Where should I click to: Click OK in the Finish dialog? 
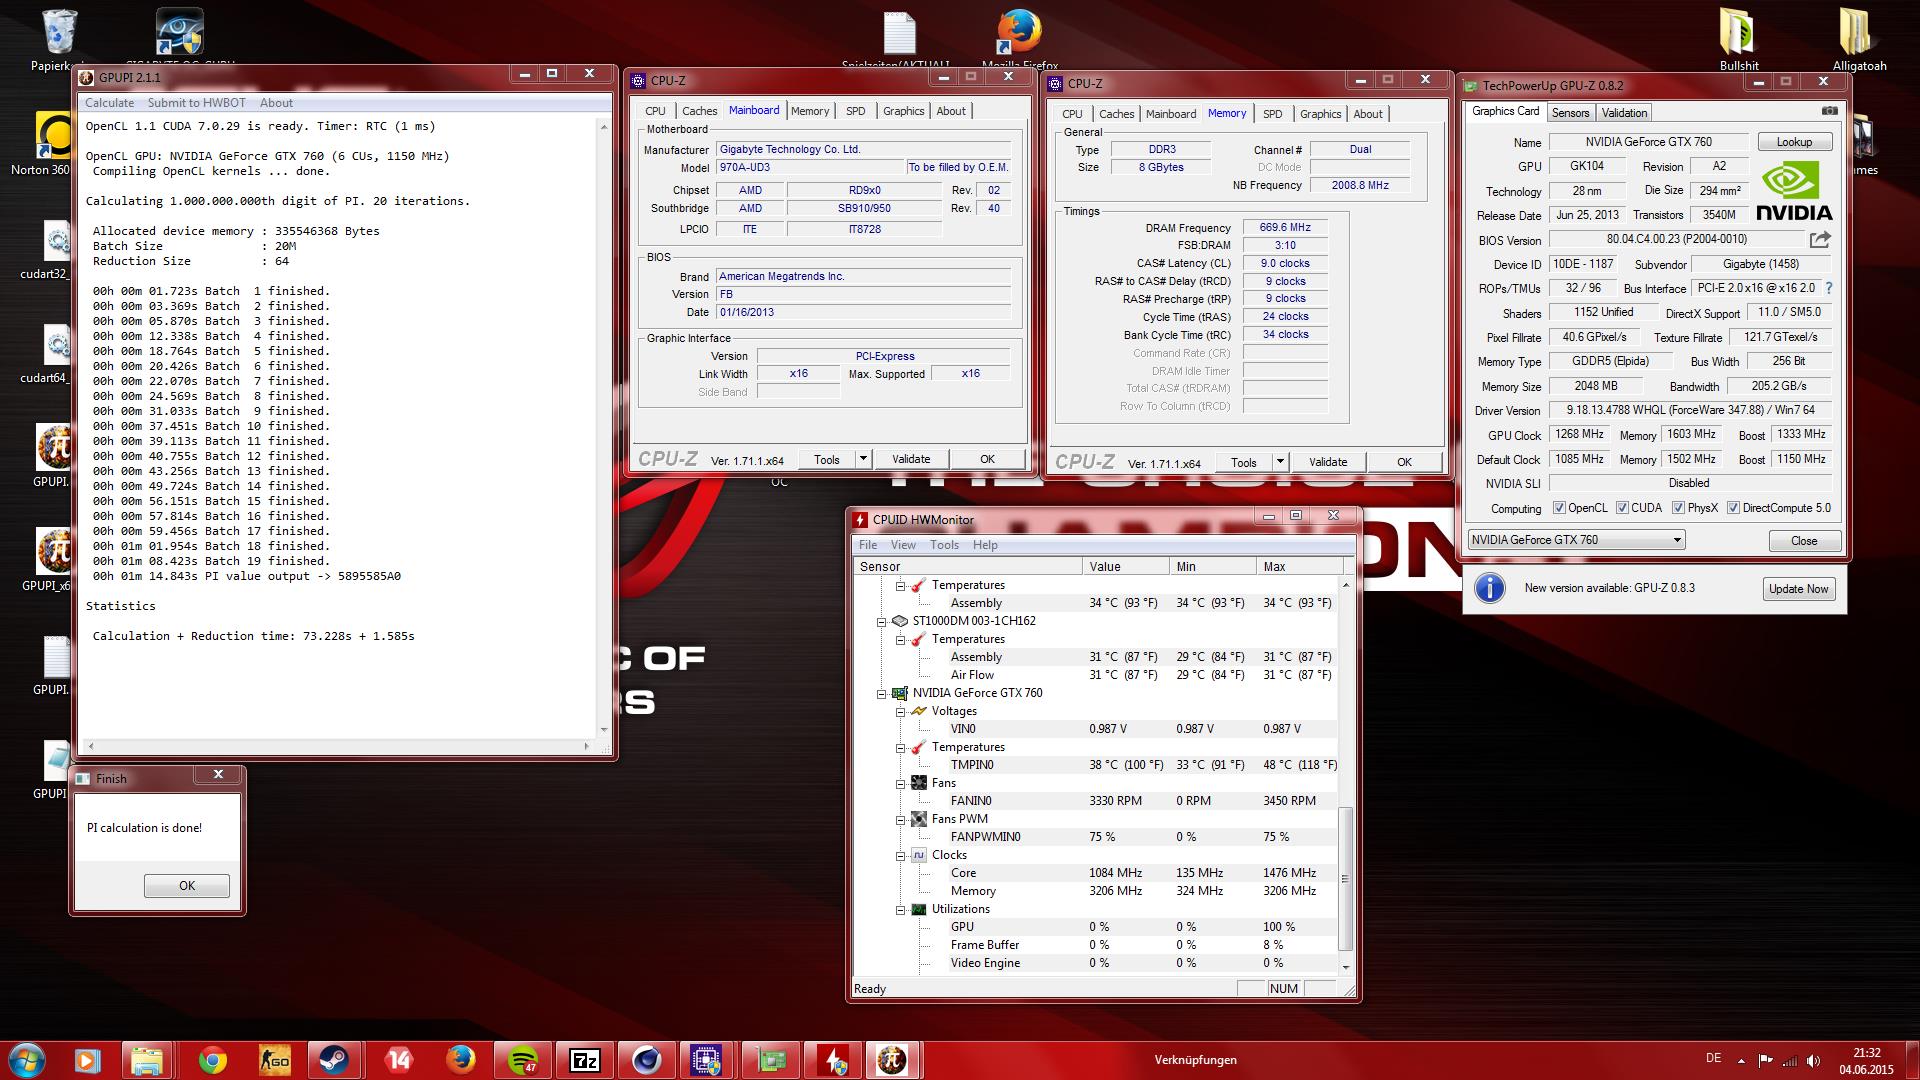(187, 886)
